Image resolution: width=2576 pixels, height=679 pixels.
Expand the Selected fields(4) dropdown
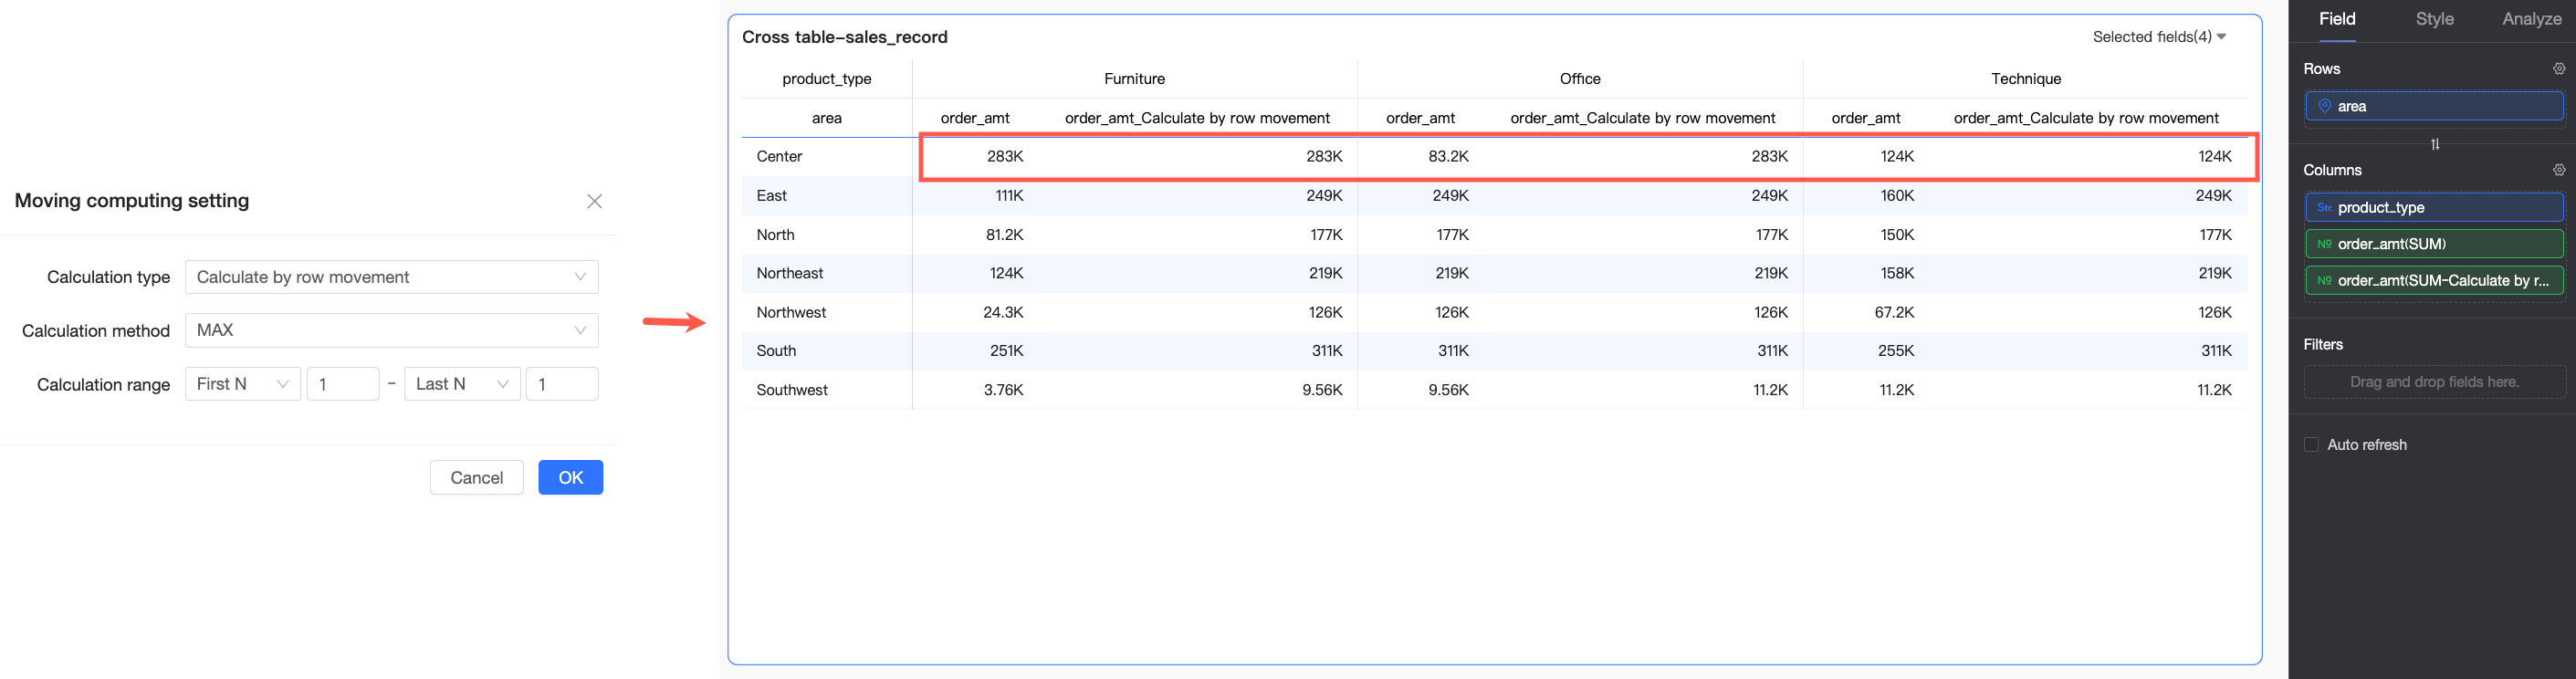pos(2159,37)
